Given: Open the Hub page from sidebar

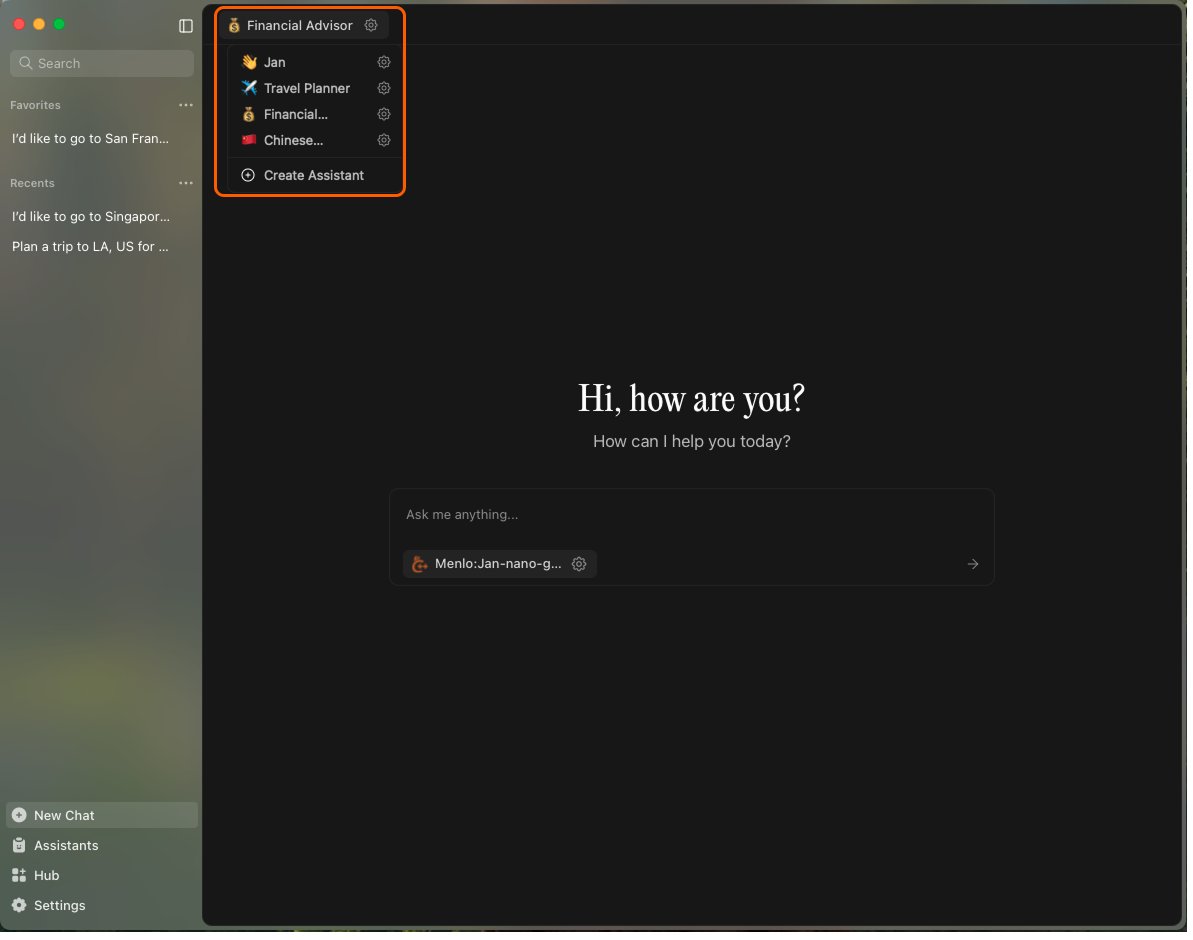Looking at the screenshot, I should [46, 875].
